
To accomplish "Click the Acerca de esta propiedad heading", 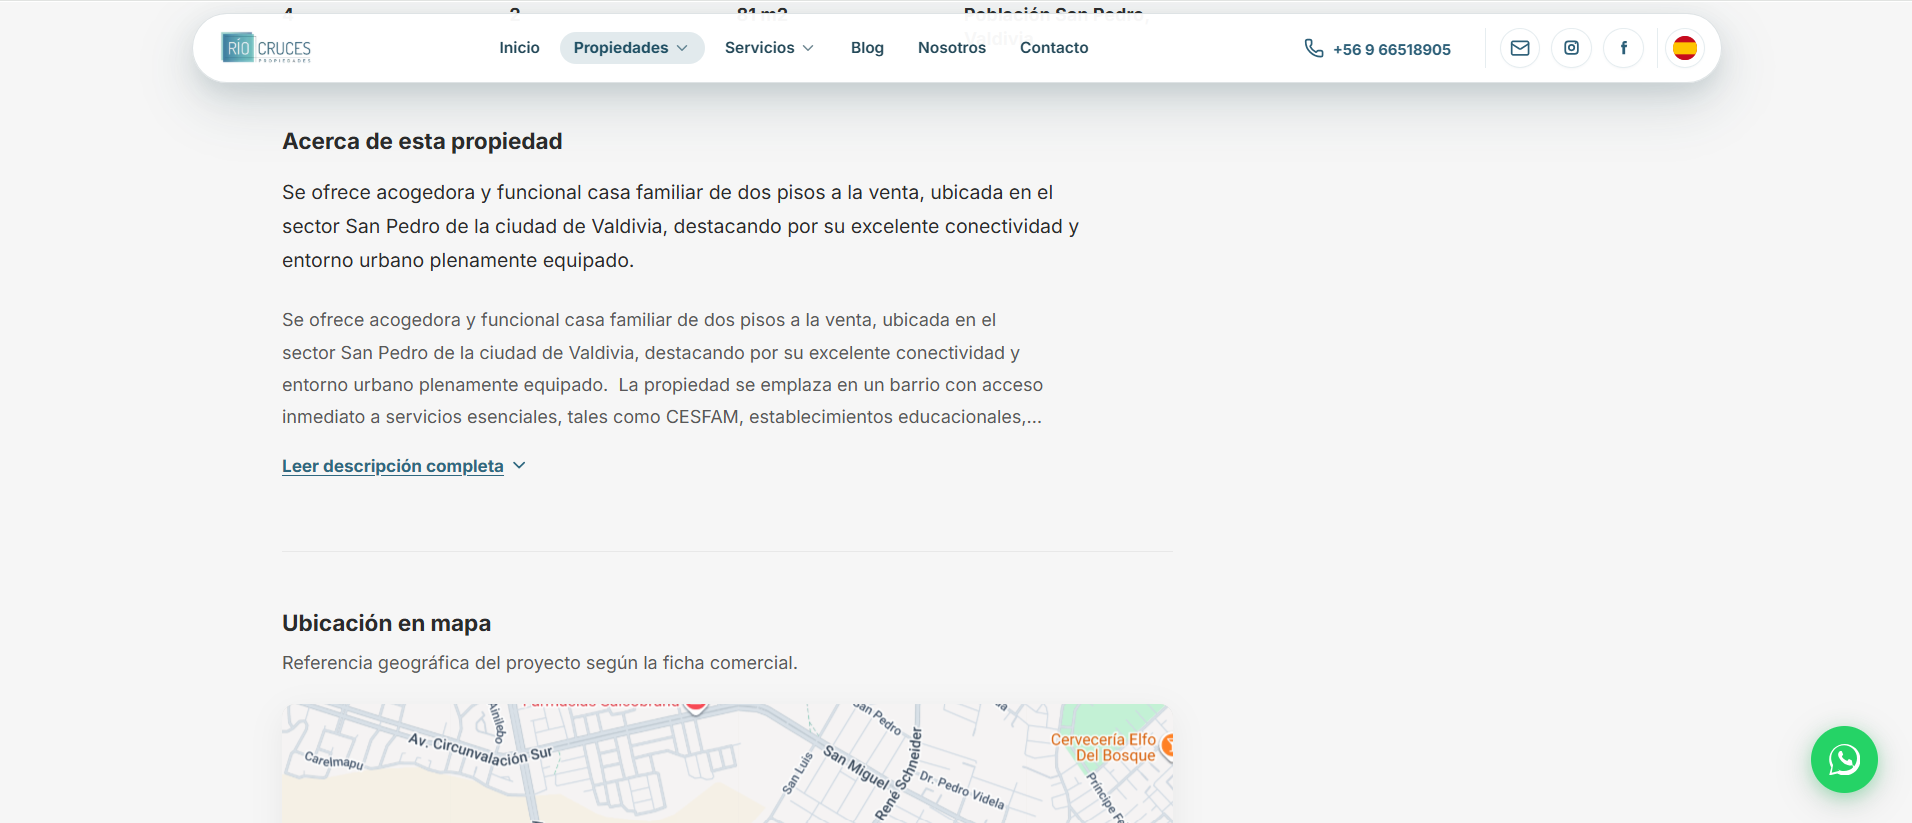I will point(422,141).
